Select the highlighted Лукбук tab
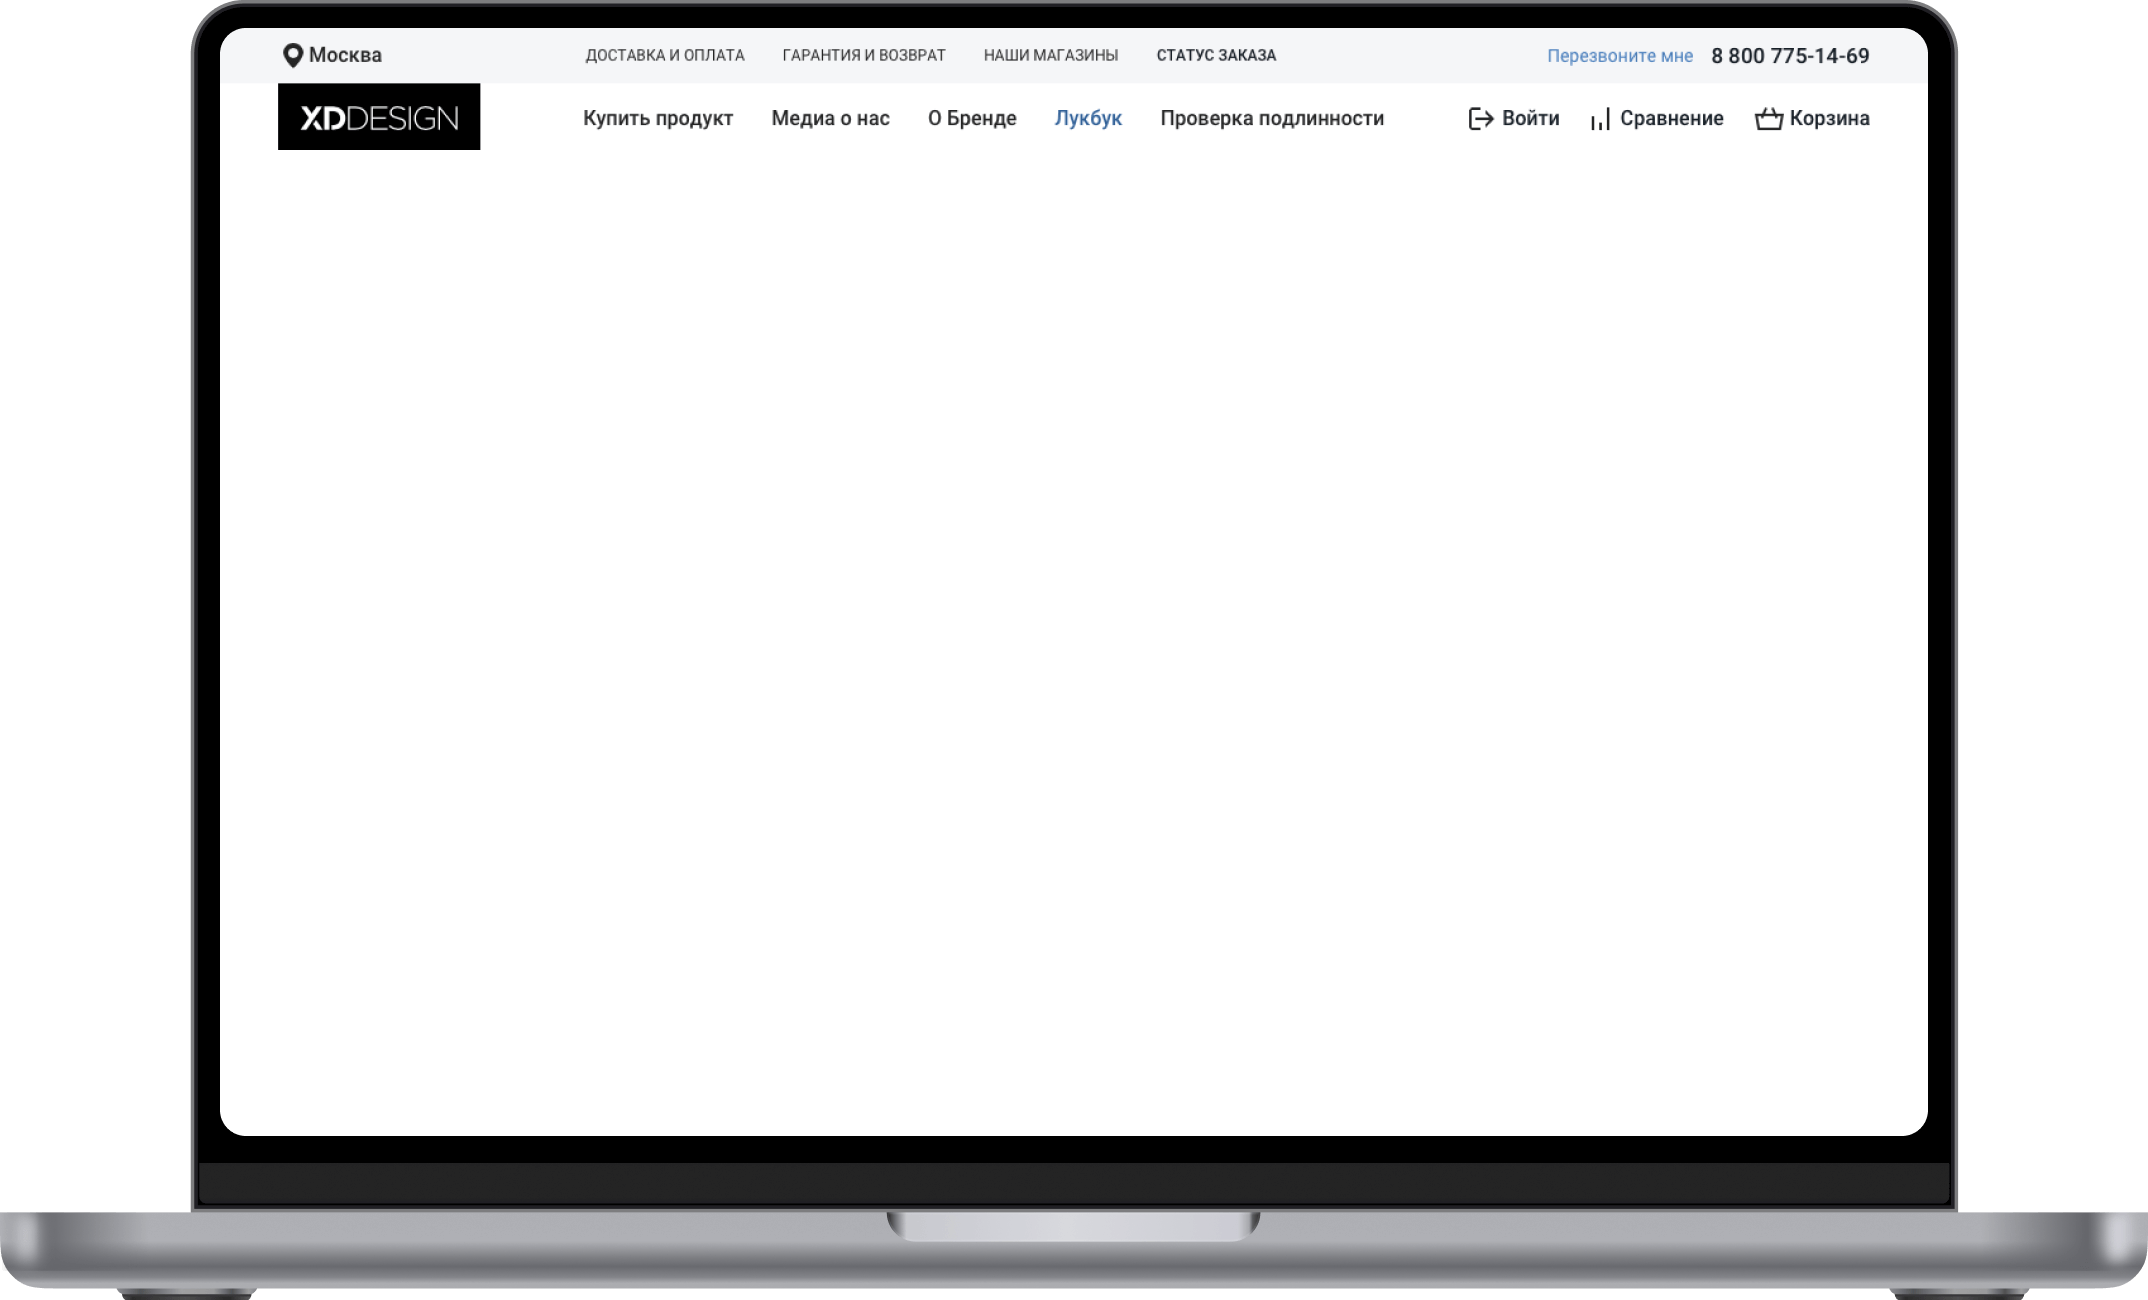 1088,118
